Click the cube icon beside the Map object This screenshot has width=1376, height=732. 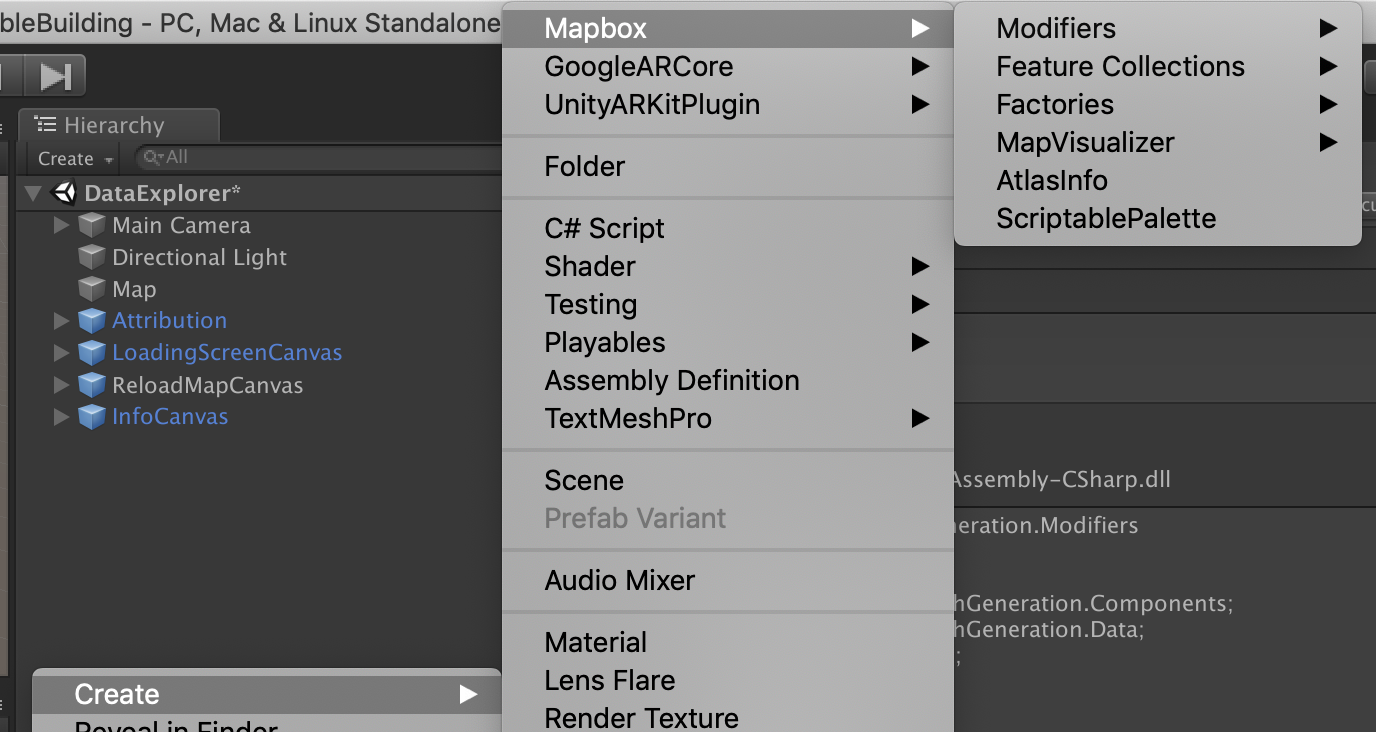91,289
